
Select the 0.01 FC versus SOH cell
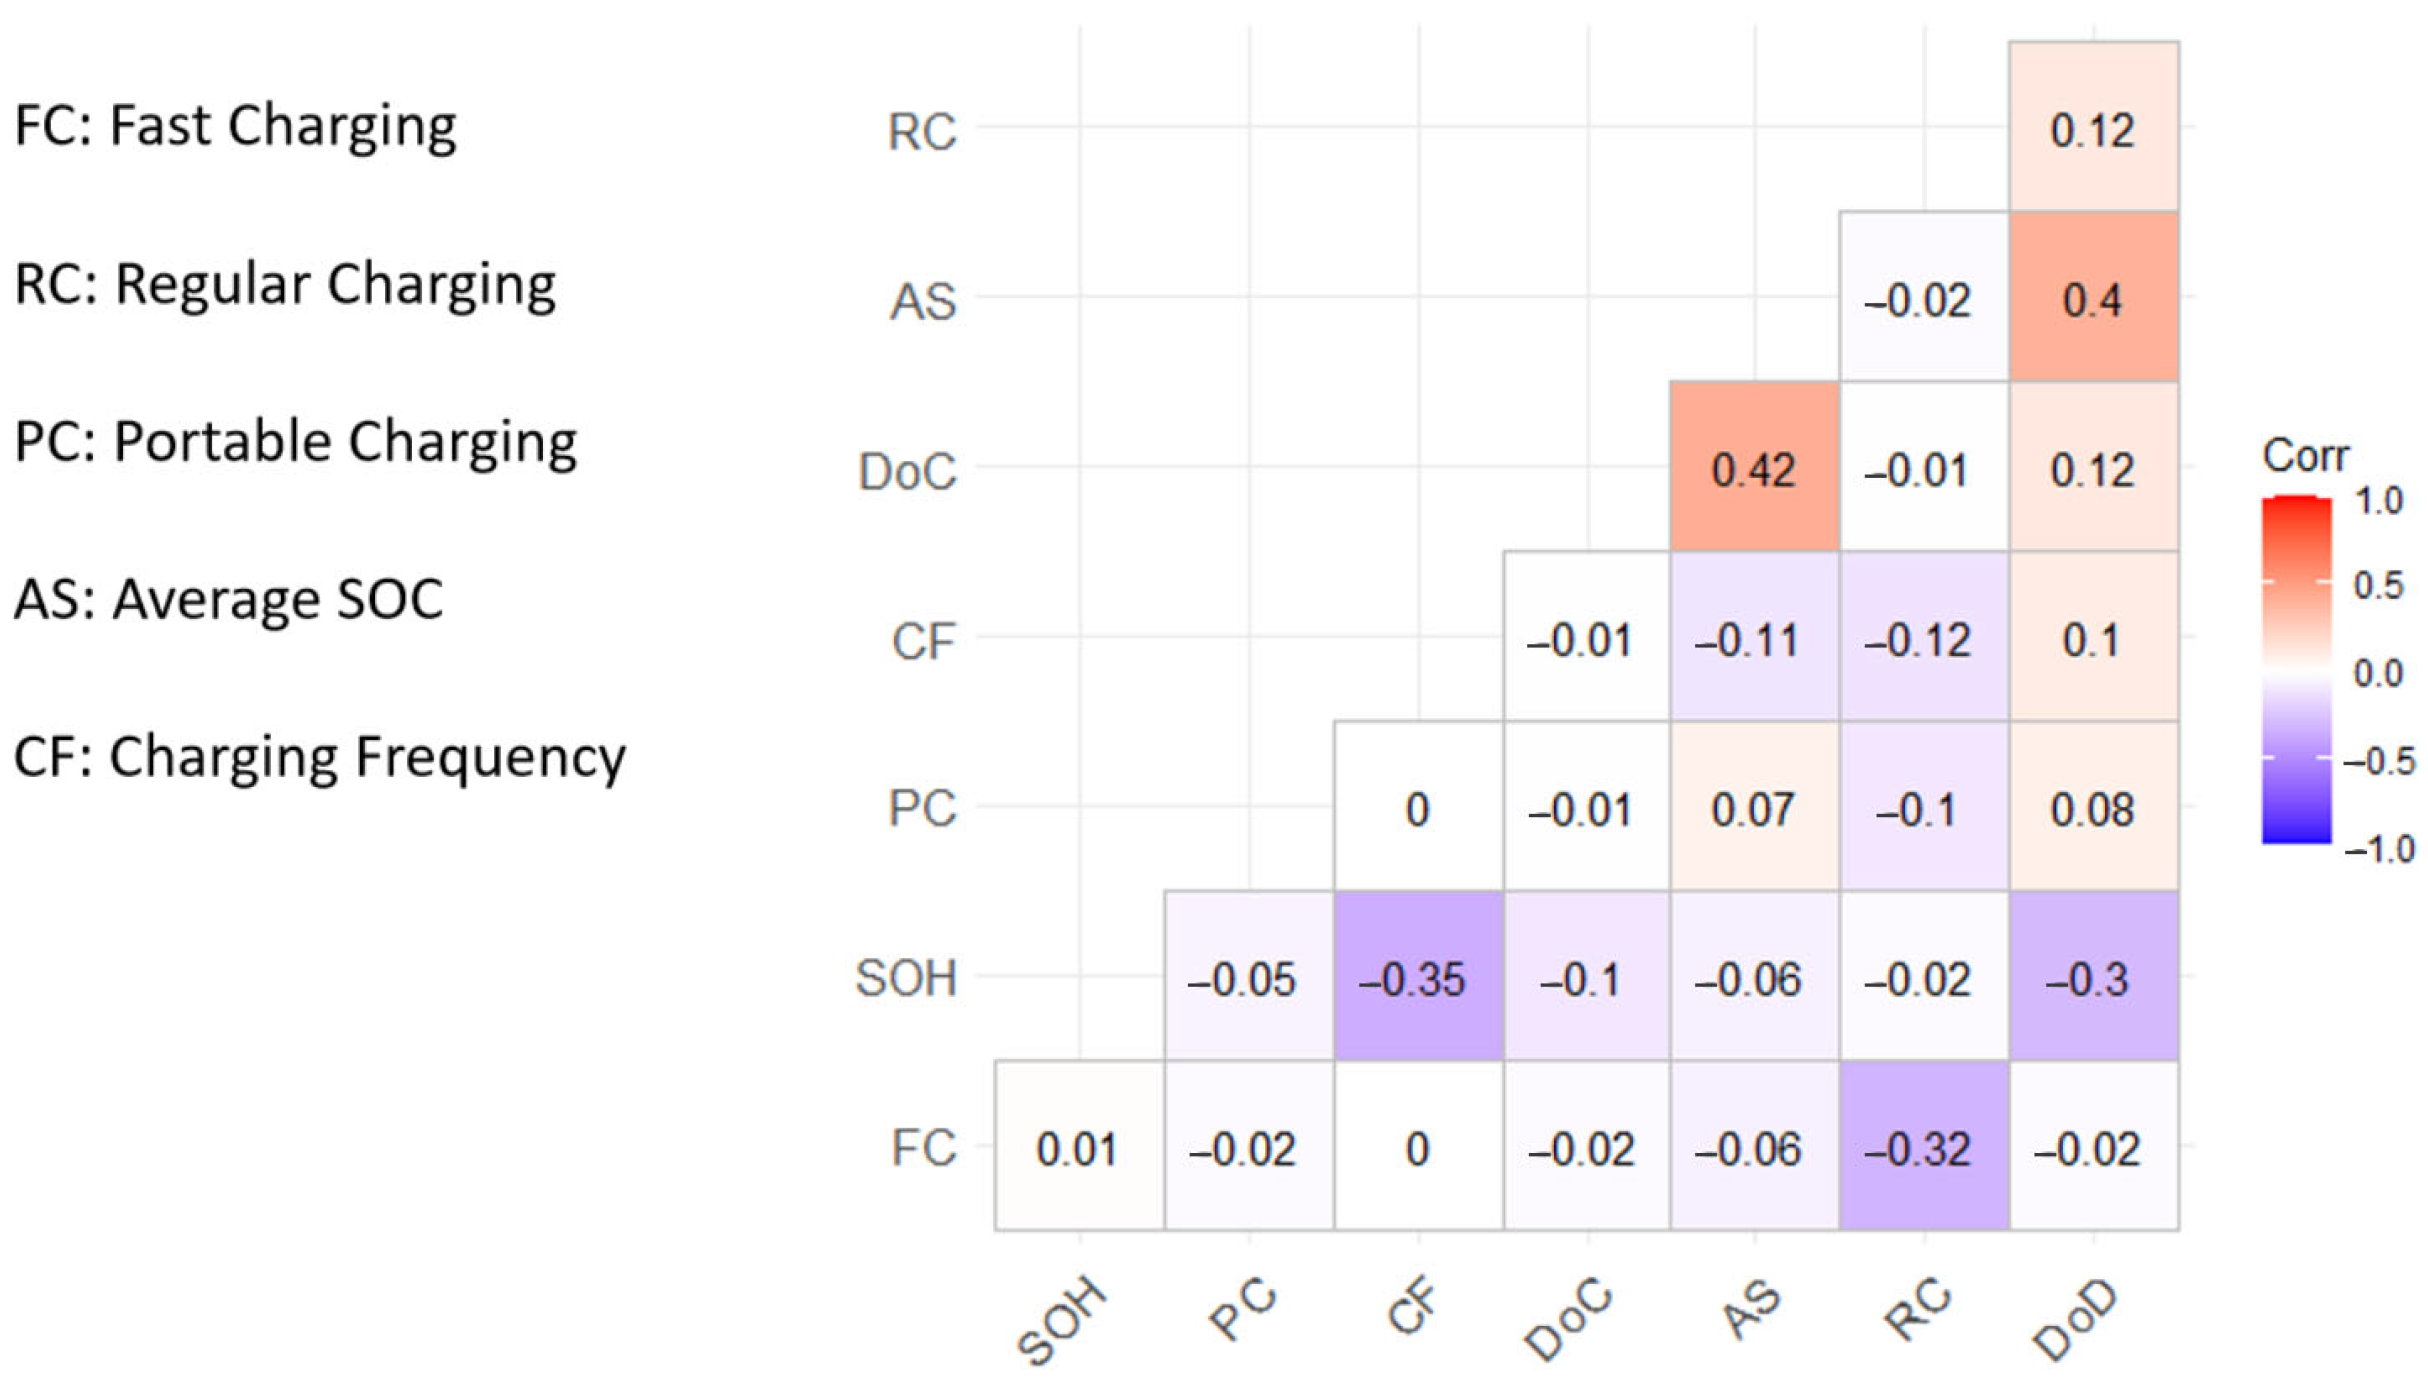tap(1078, 1146)
